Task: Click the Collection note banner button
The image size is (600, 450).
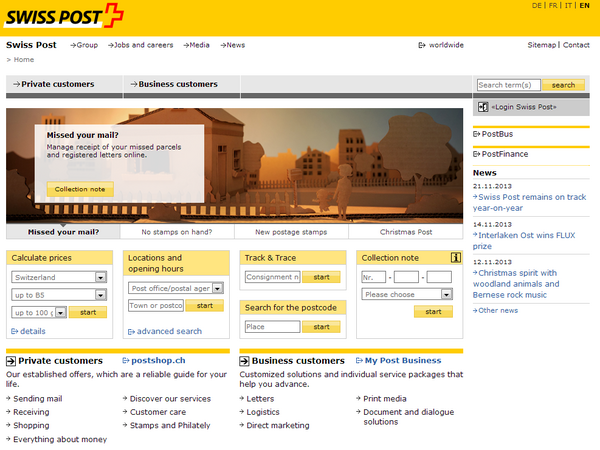Action: click(x=80, y=189)
